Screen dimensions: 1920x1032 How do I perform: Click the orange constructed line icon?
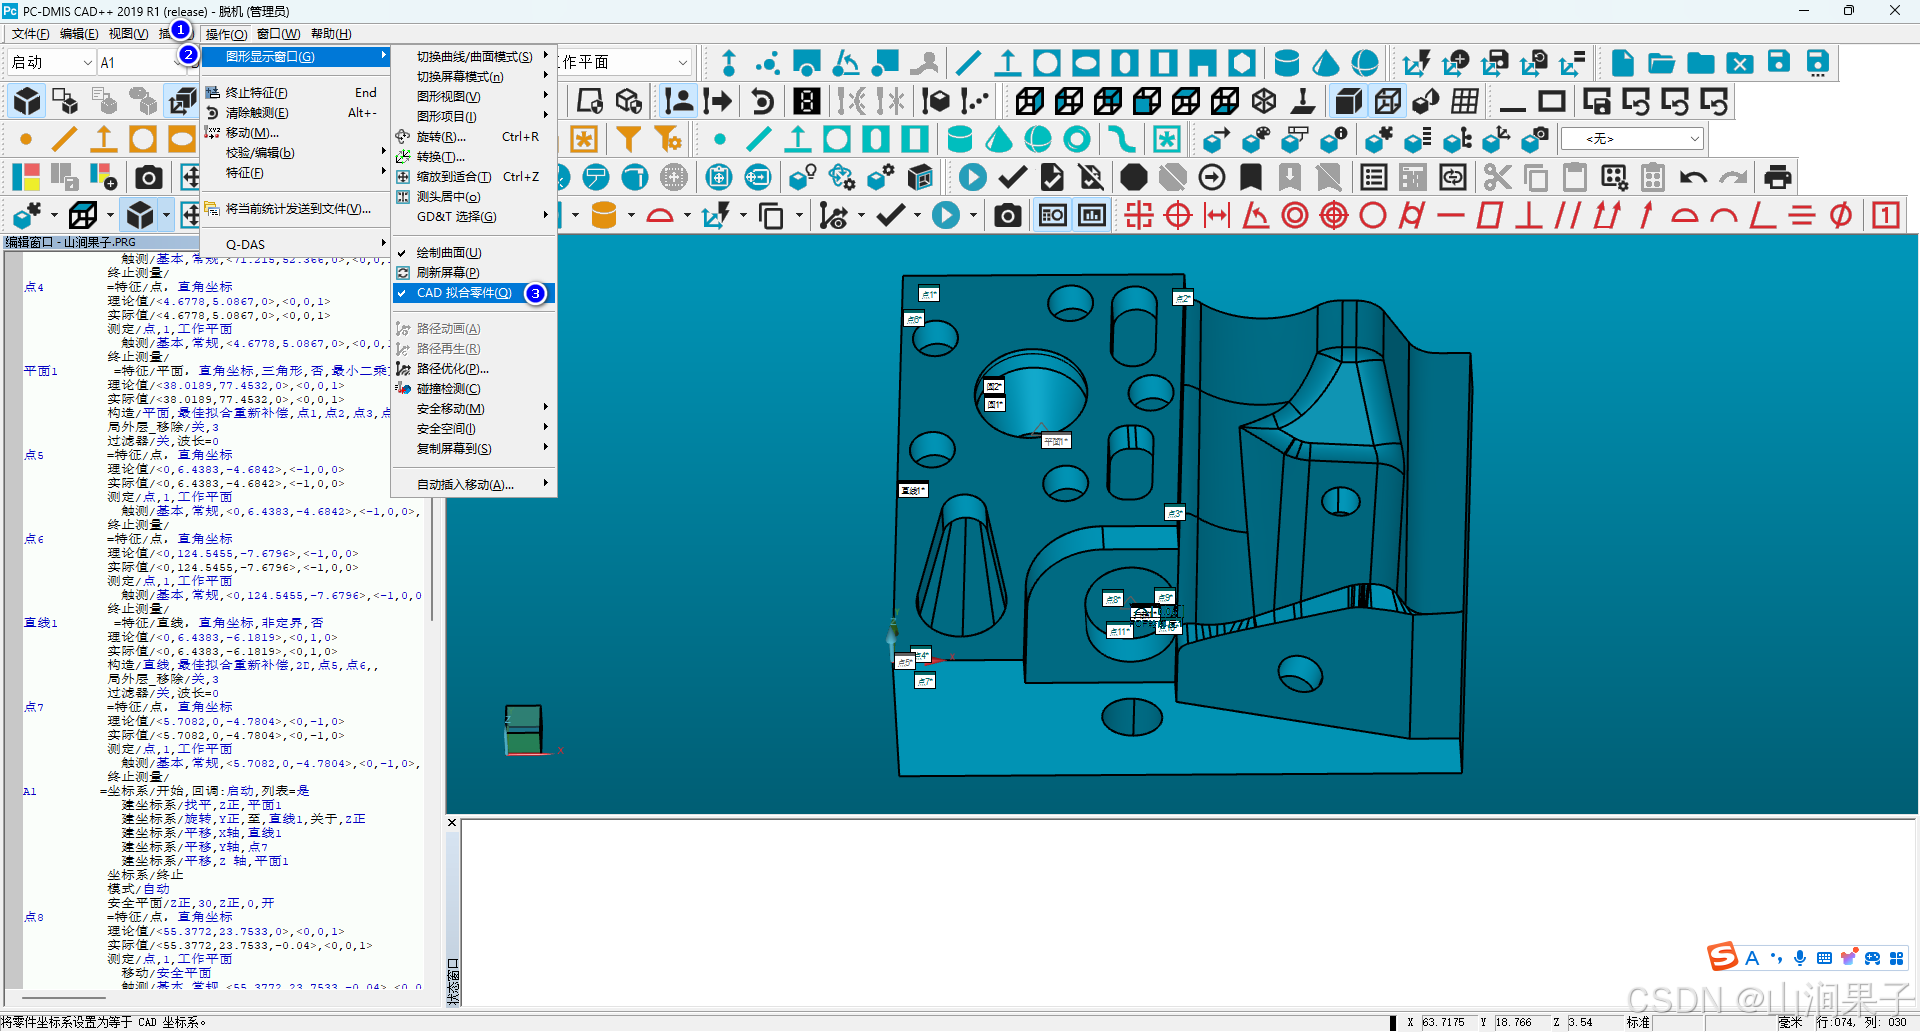click(64, 139)
